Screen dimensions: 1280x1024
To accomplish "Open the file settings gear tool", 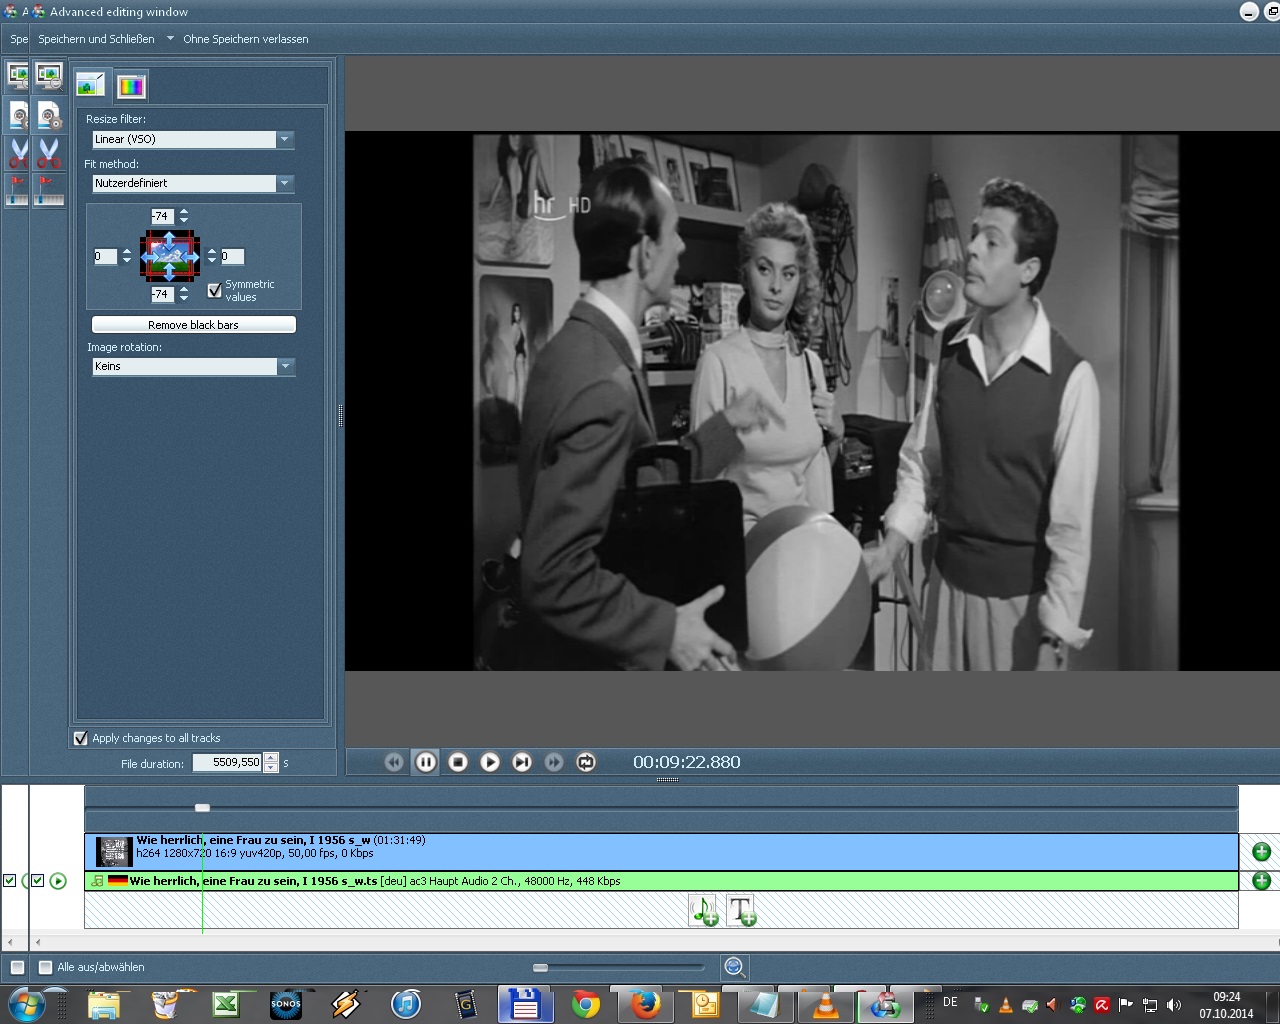I will (48, 116).
